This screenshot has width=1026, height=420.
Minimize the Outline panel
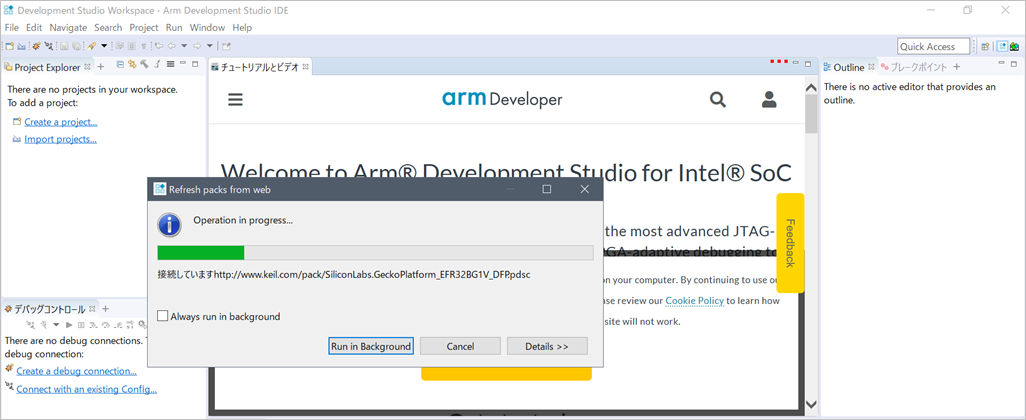pos(1001,63)
